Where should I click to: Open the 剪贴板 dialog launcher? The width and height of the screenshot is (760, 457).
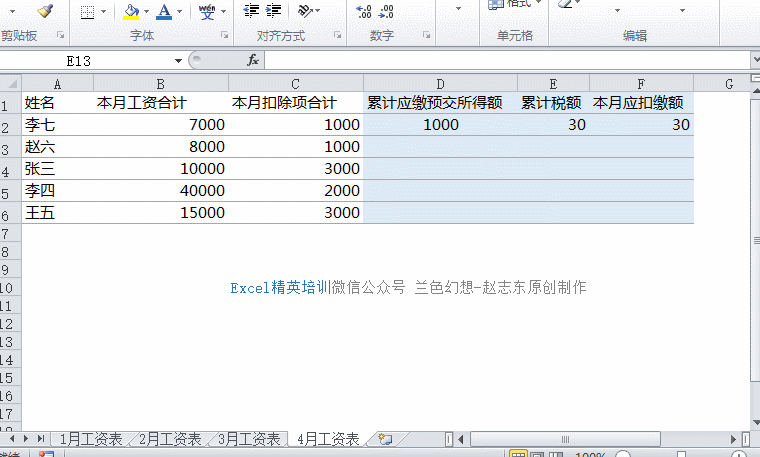[61, 35]
